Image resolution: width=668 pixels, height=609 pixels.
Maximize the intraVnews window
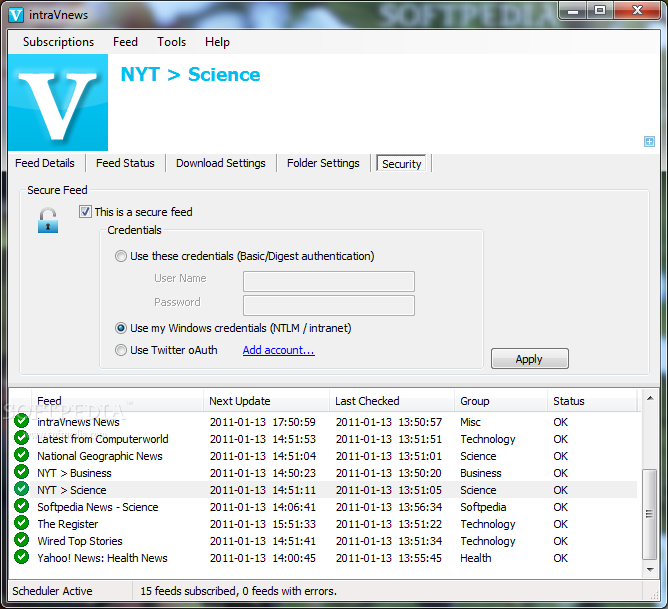[600, 11]
